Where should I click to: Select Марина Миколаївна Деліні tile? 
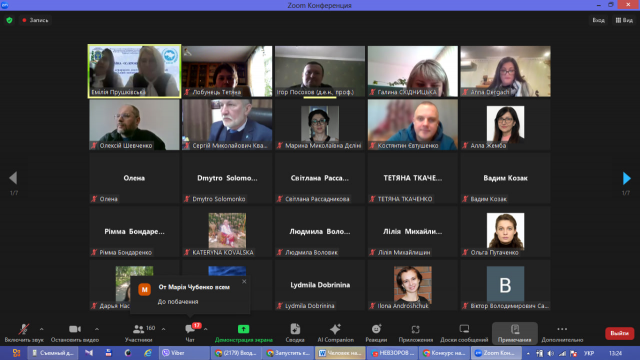tap(320, 124)
